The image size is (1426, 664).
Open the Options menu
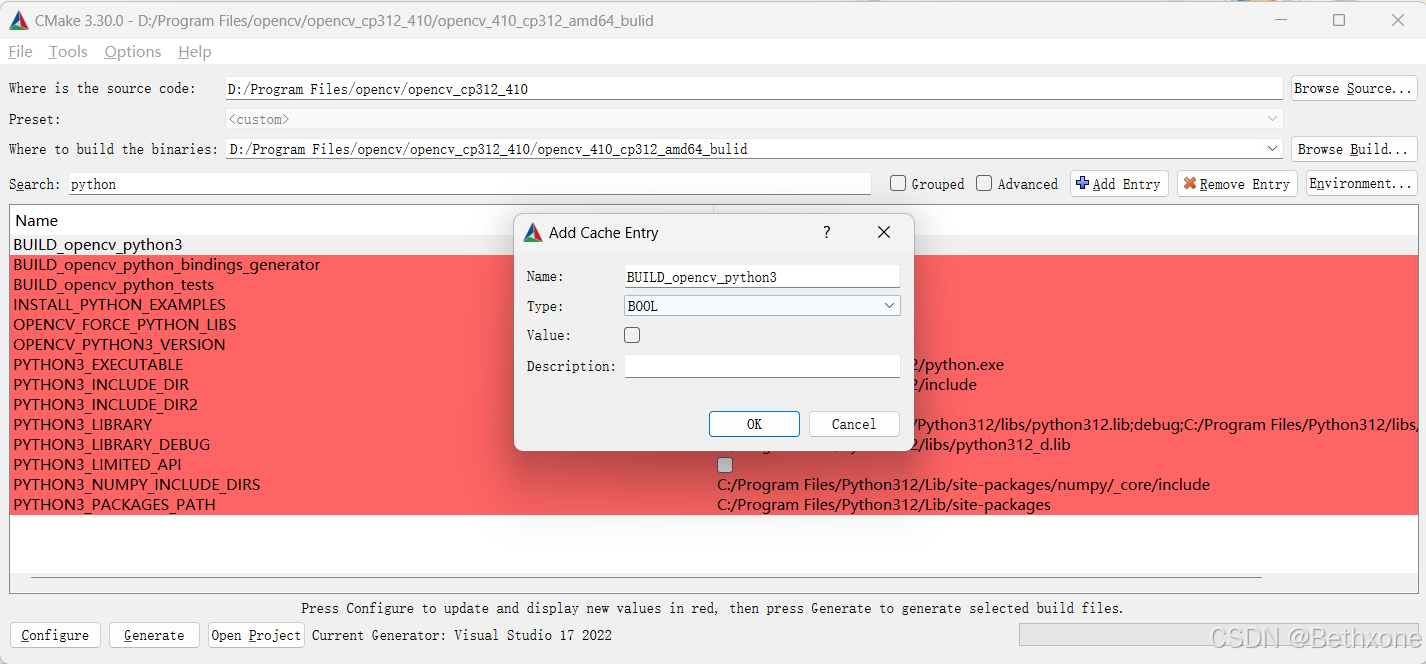[x=132, y=52]
